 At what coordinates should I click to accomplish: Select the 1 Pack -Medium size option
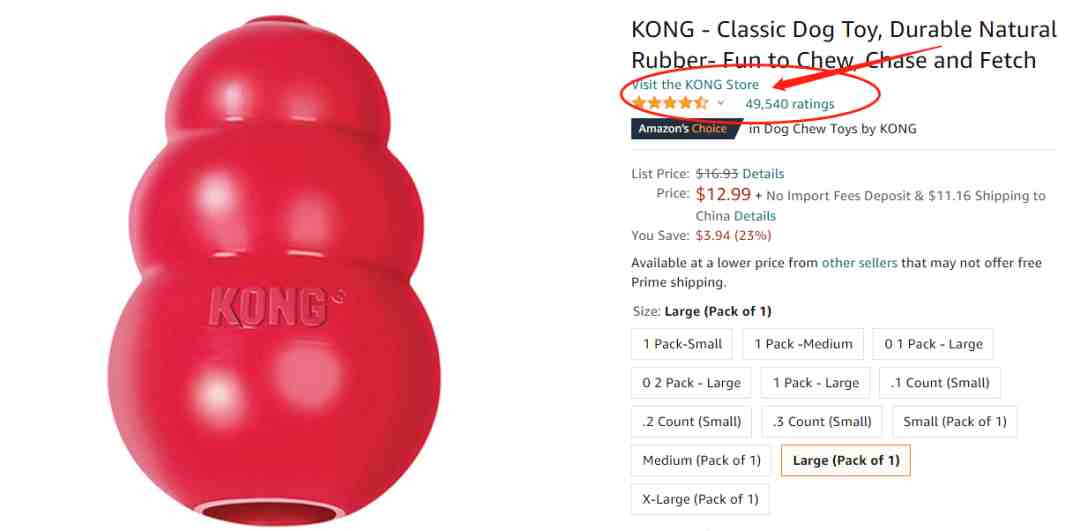tap(803, 344)
